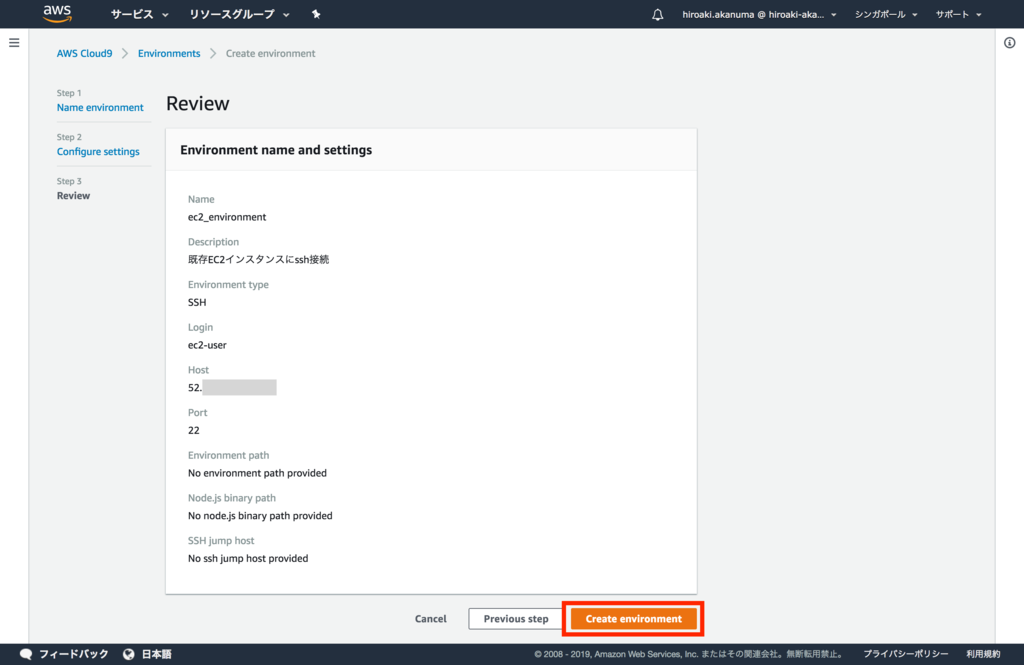Click the pin shortcut icon
This screenshot has height=665, width=1024.
[x=316, y=14]
